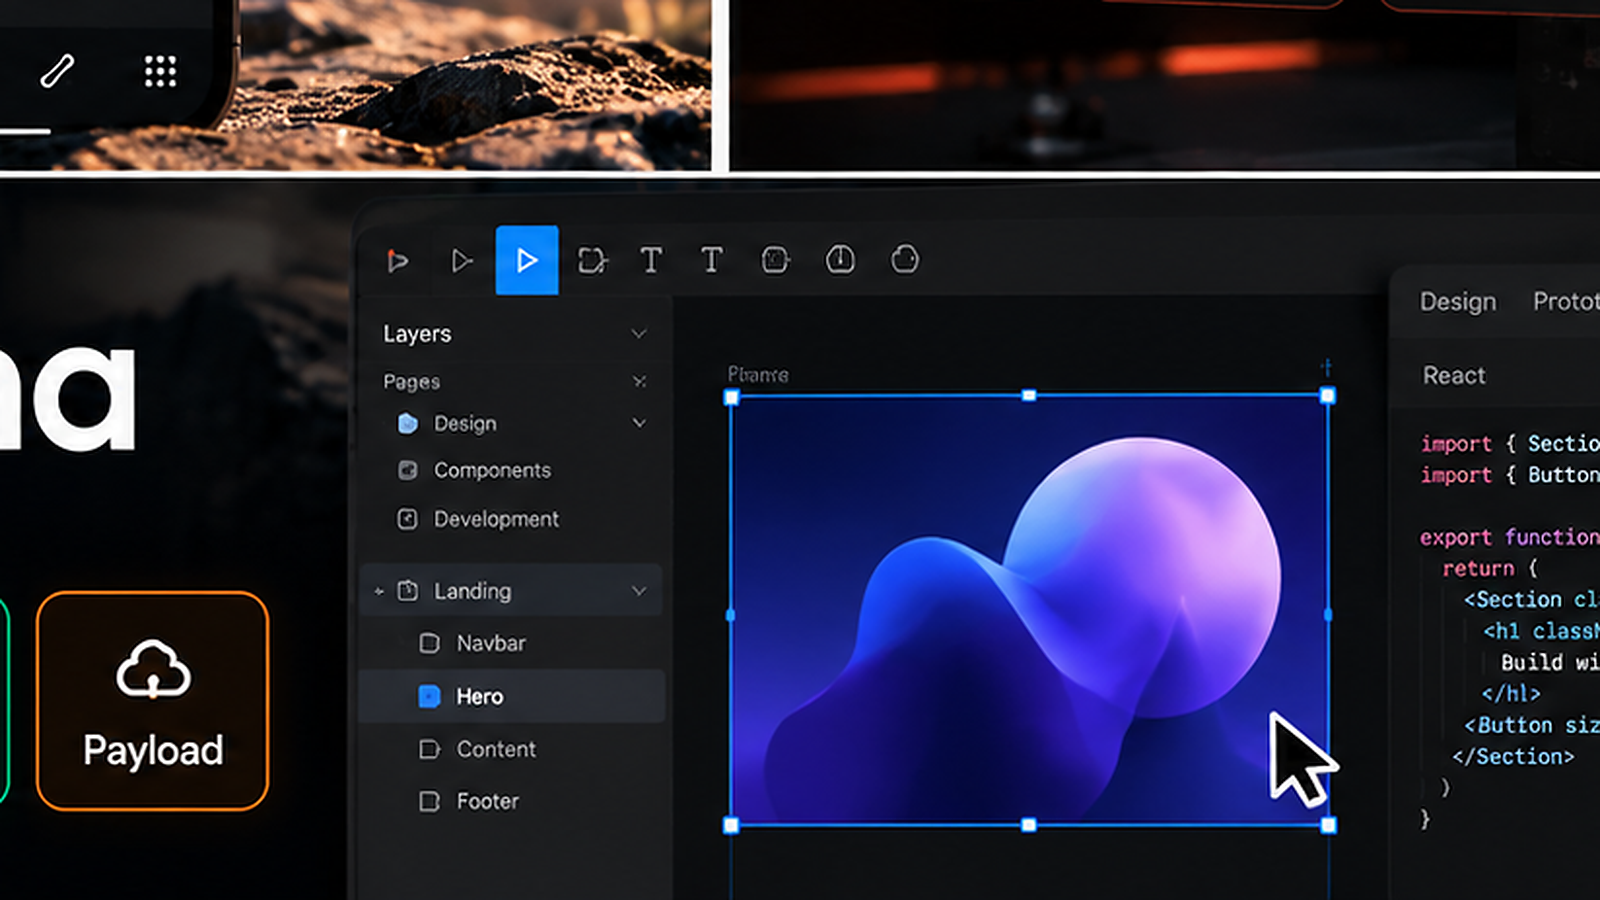Collapse Landing using its left disclosure arrow
The height and width of the screenshot is (900, 1600).
coord(379,592)
